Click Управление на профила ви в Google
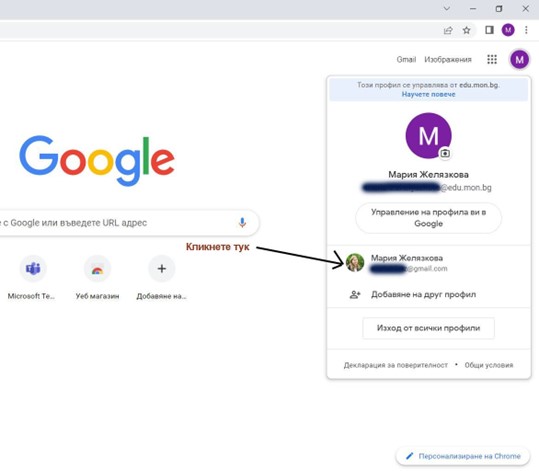Viewport: 539px width, 471px height. pos(428,218)
